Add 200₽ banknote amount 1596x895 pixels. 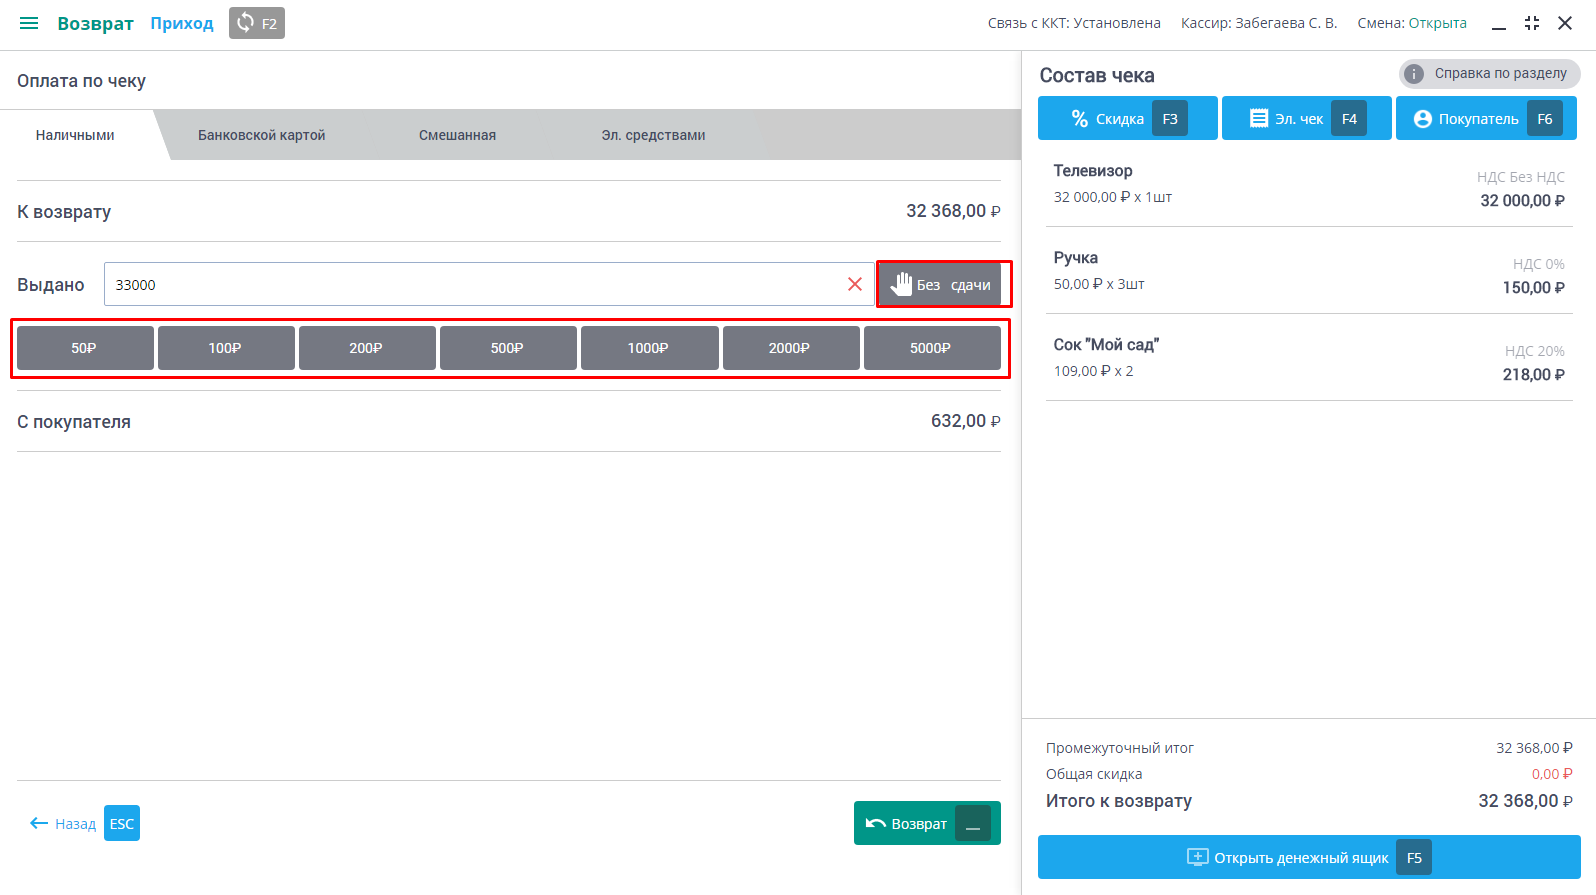pyautogui.click(x=367, y=348)
